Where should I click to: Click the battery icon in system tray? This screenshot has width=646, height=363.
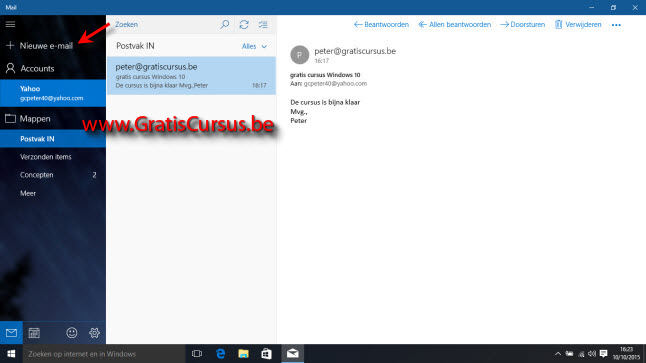[569, 354]
